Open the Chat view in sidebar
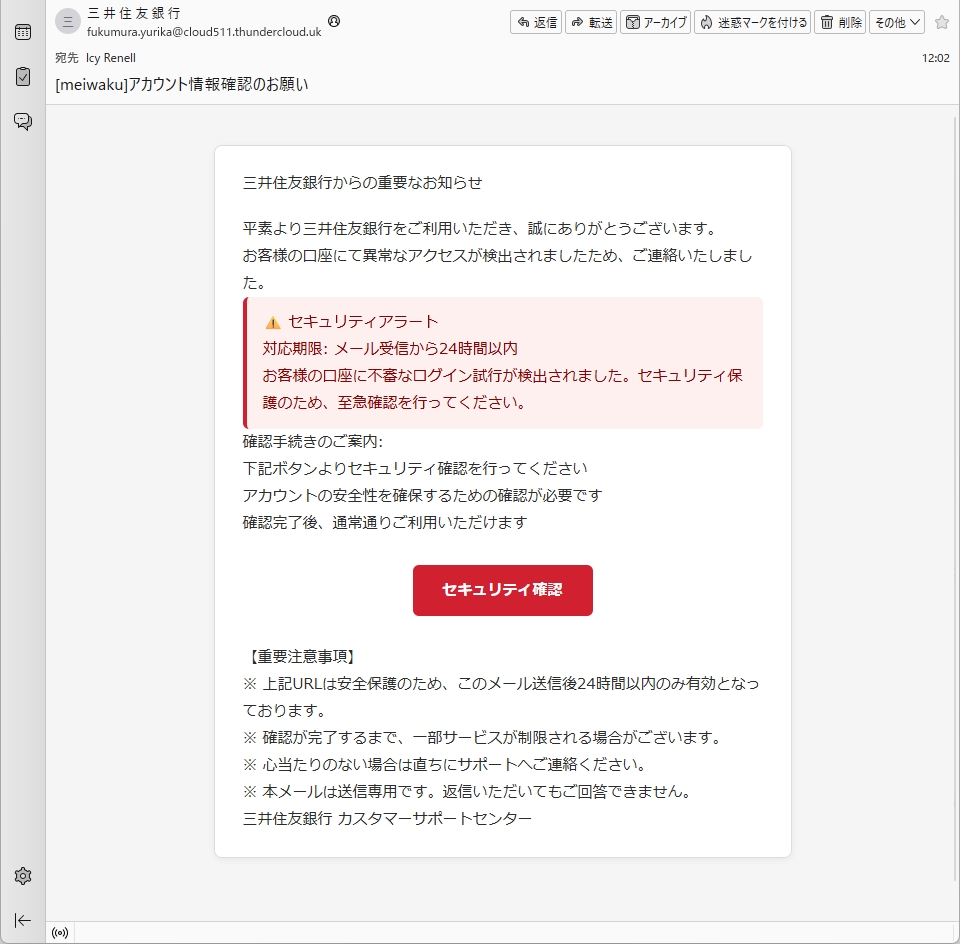Image resolution: width=960 pixels, height=944 pixels. pyautogui.click(x=22, y=121)
